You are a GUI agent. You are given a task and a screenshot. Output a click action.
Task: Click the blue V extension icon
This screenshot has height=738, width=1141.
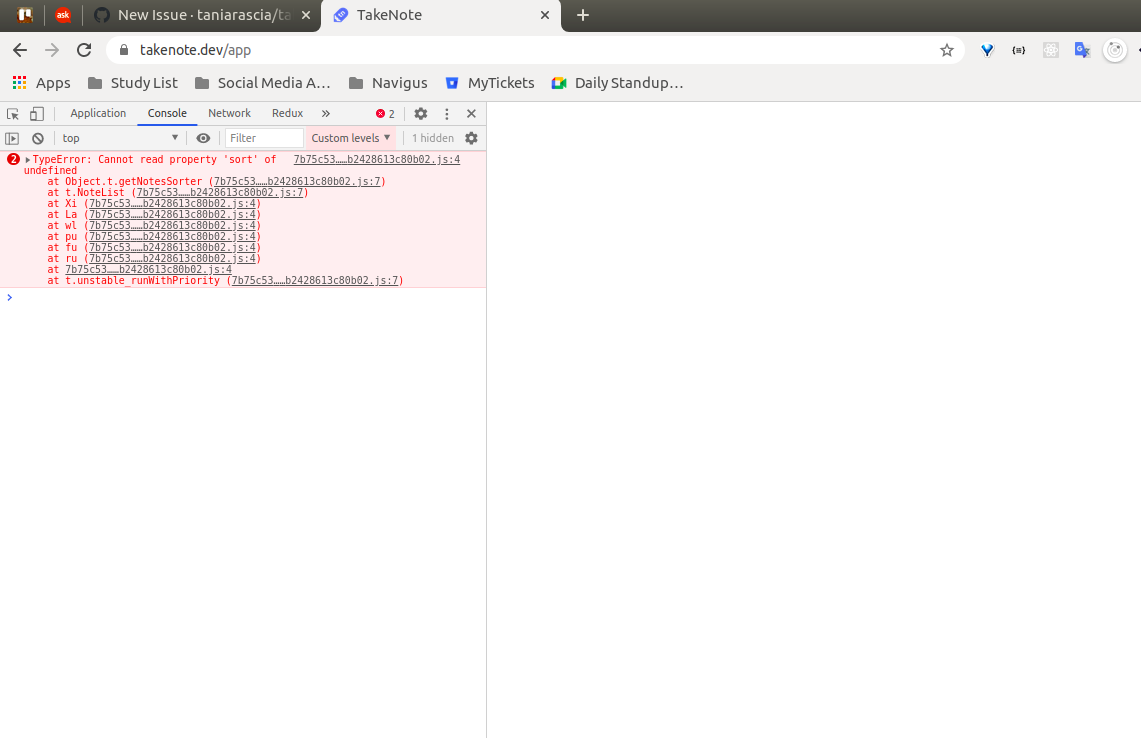[986, 49]
